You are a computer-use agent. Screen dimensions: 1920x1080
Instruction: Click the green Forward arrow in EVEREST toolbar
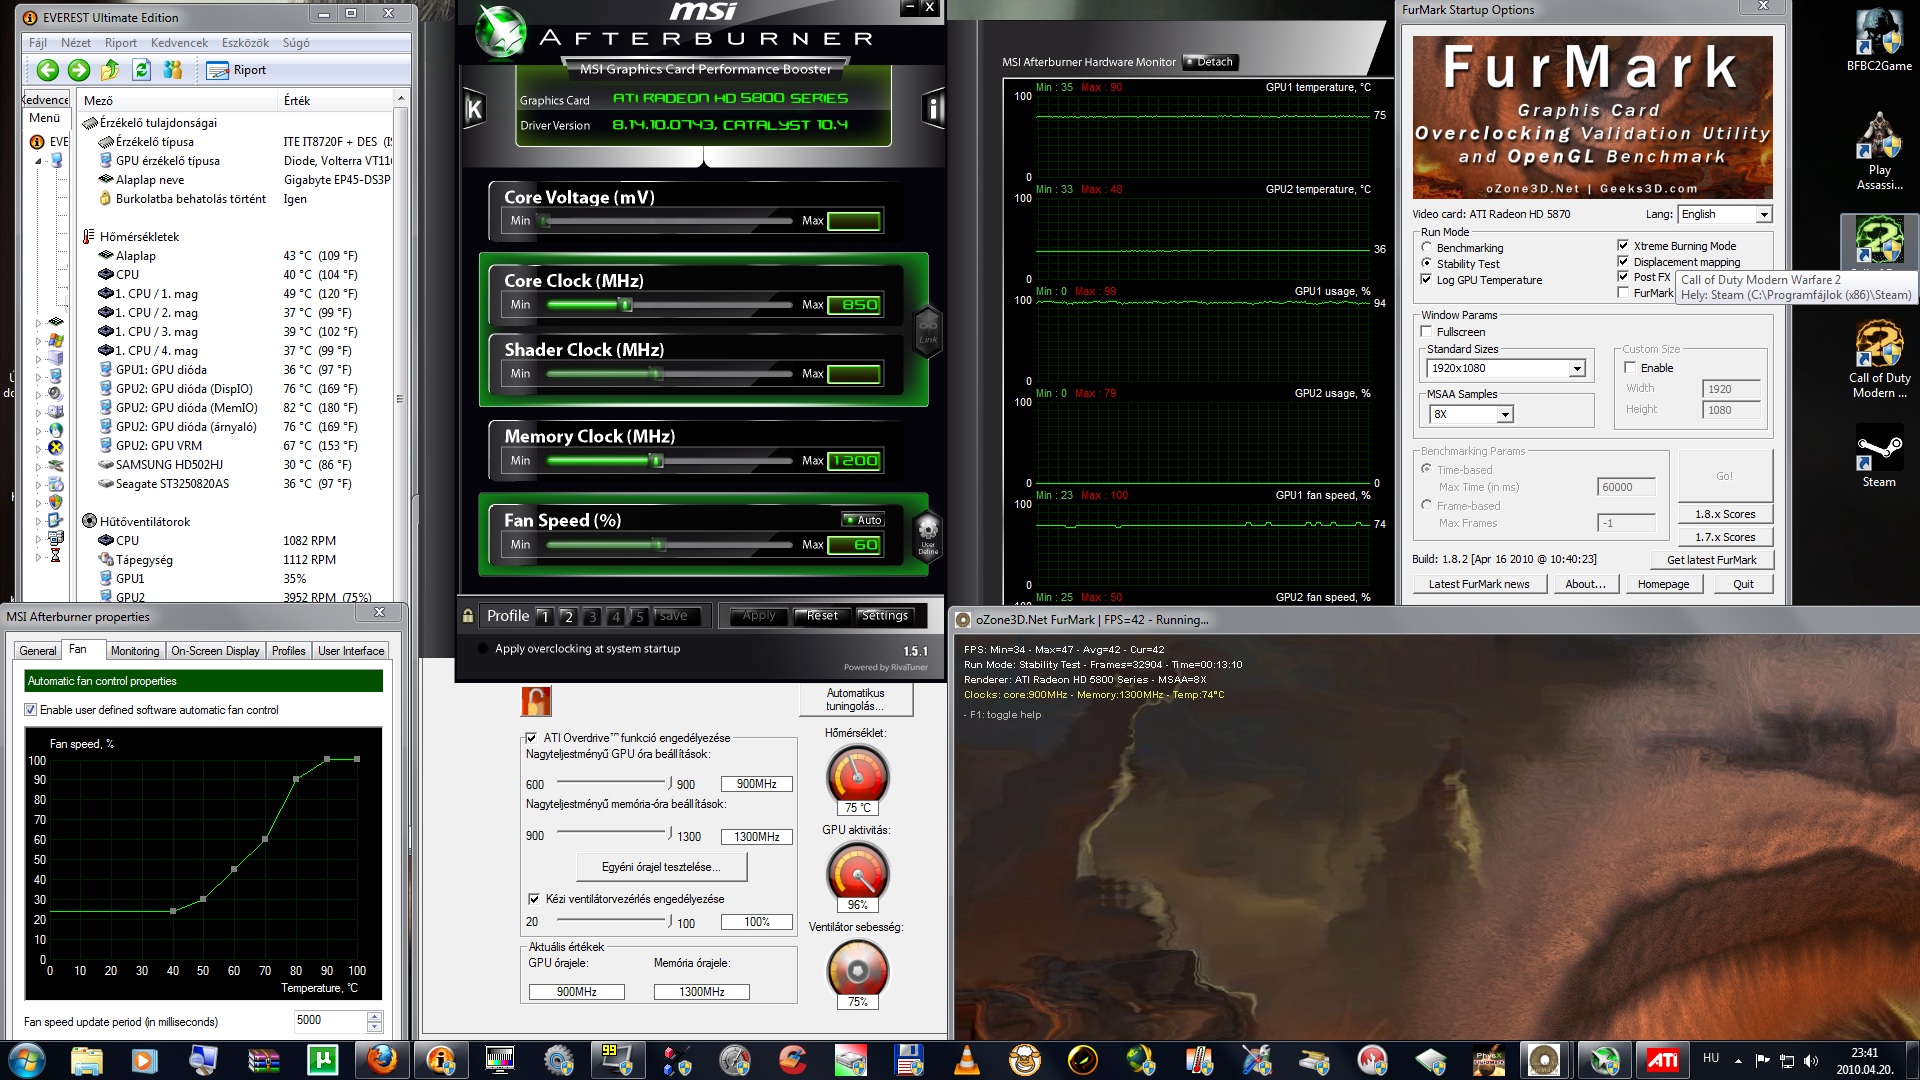pyautogui.click(x=79, y=70)
